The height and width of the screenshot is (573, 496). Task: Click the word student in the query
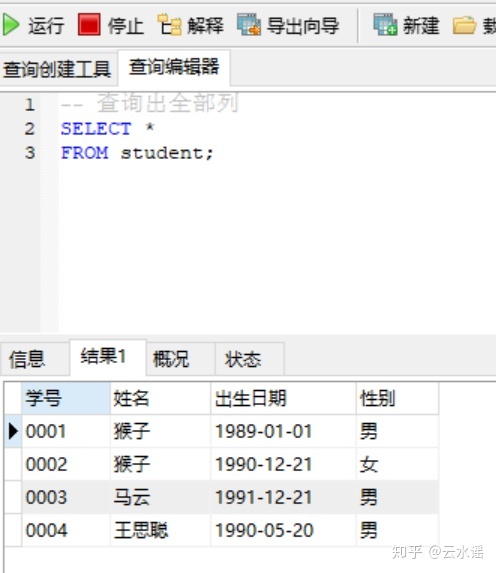pyautogui.click(x=162, y=153)
